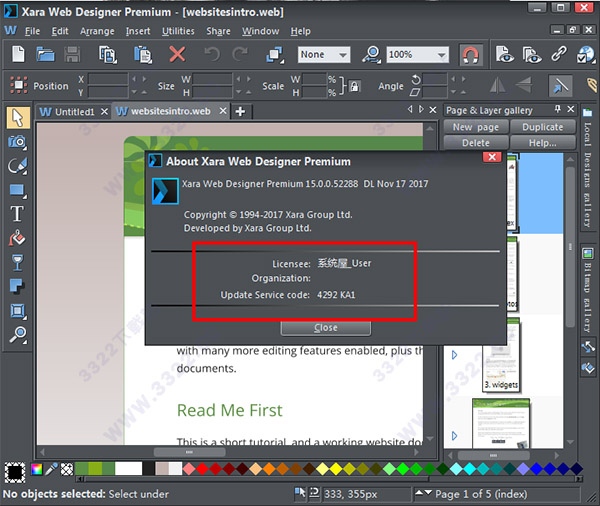
Task: Select the Photo camera tool
Action: pos(18,142)
